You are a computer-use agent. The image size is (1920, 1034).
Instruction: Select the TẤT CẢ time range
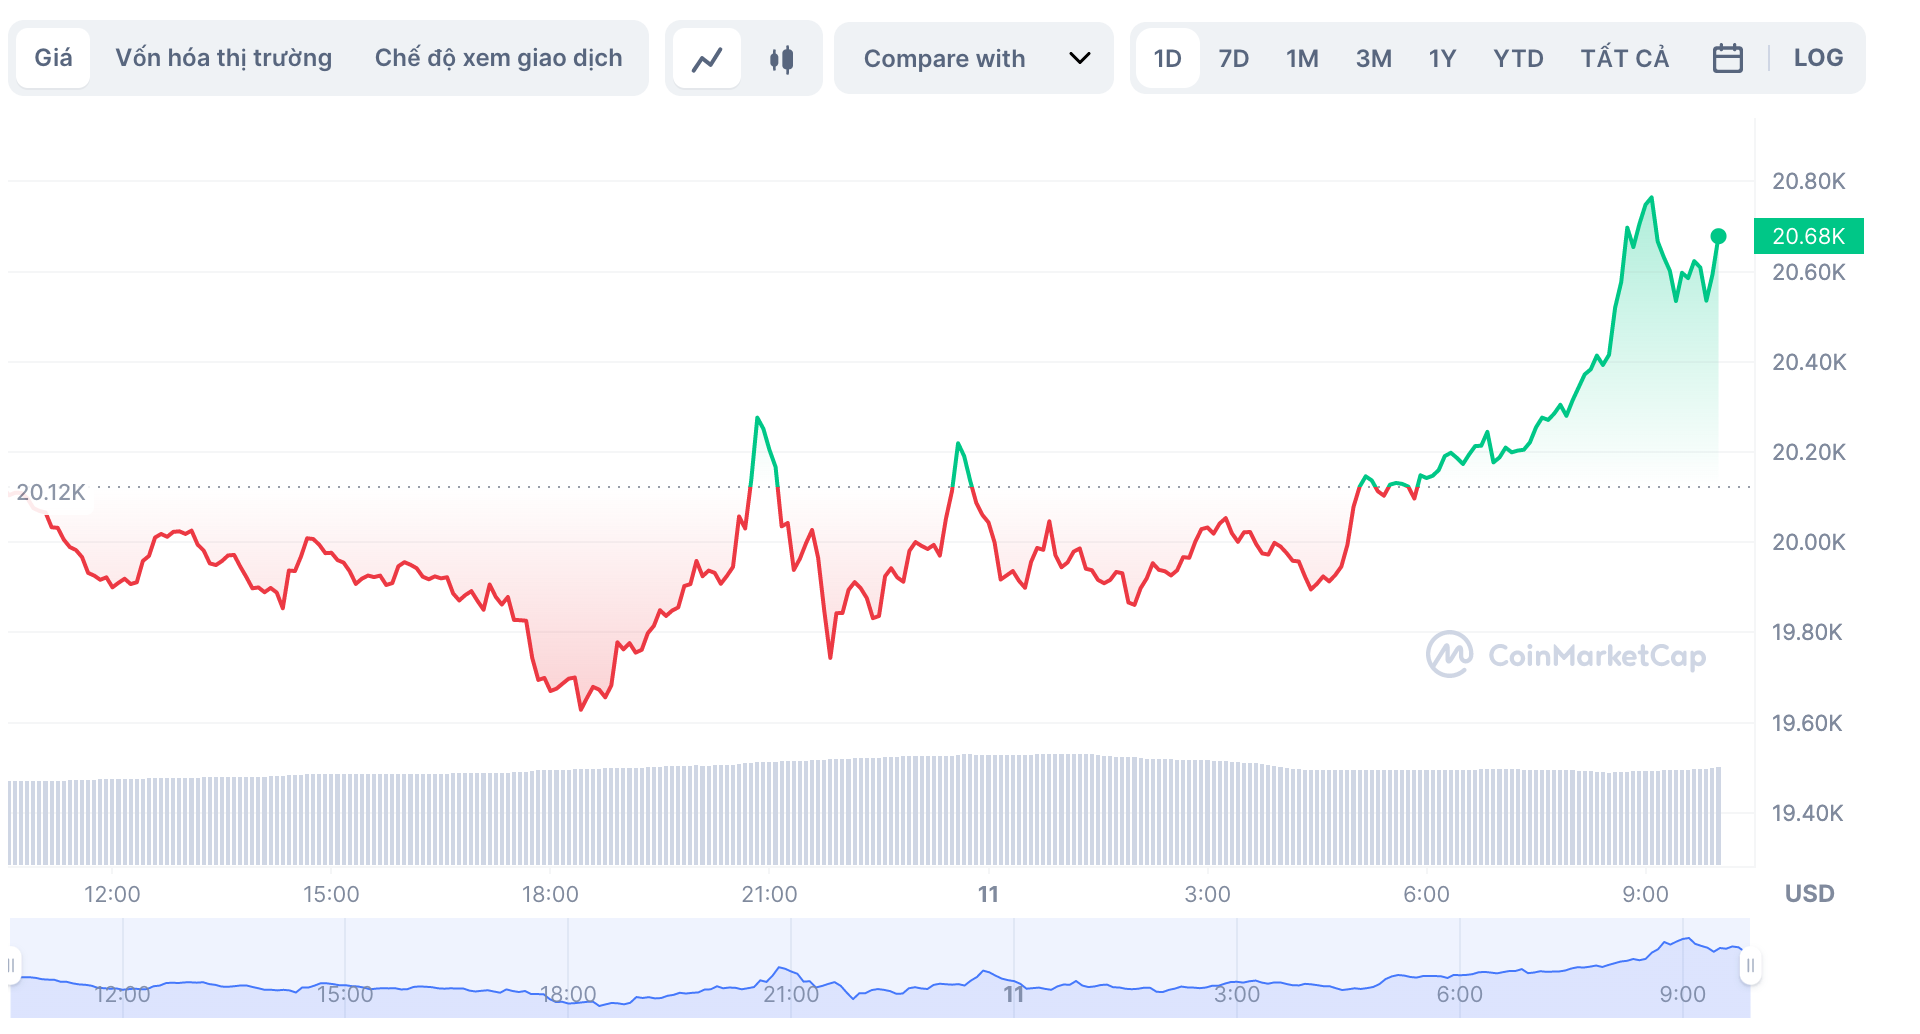tap(1624, 58)
